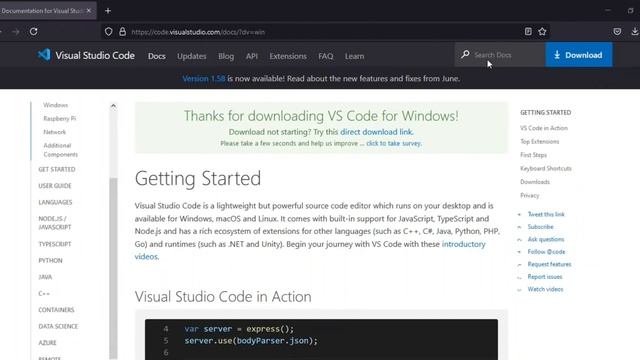This screenshot has width=640, height=360.
Task: Open the browser downloads arrow icon
Action: [x=635, y=31]
